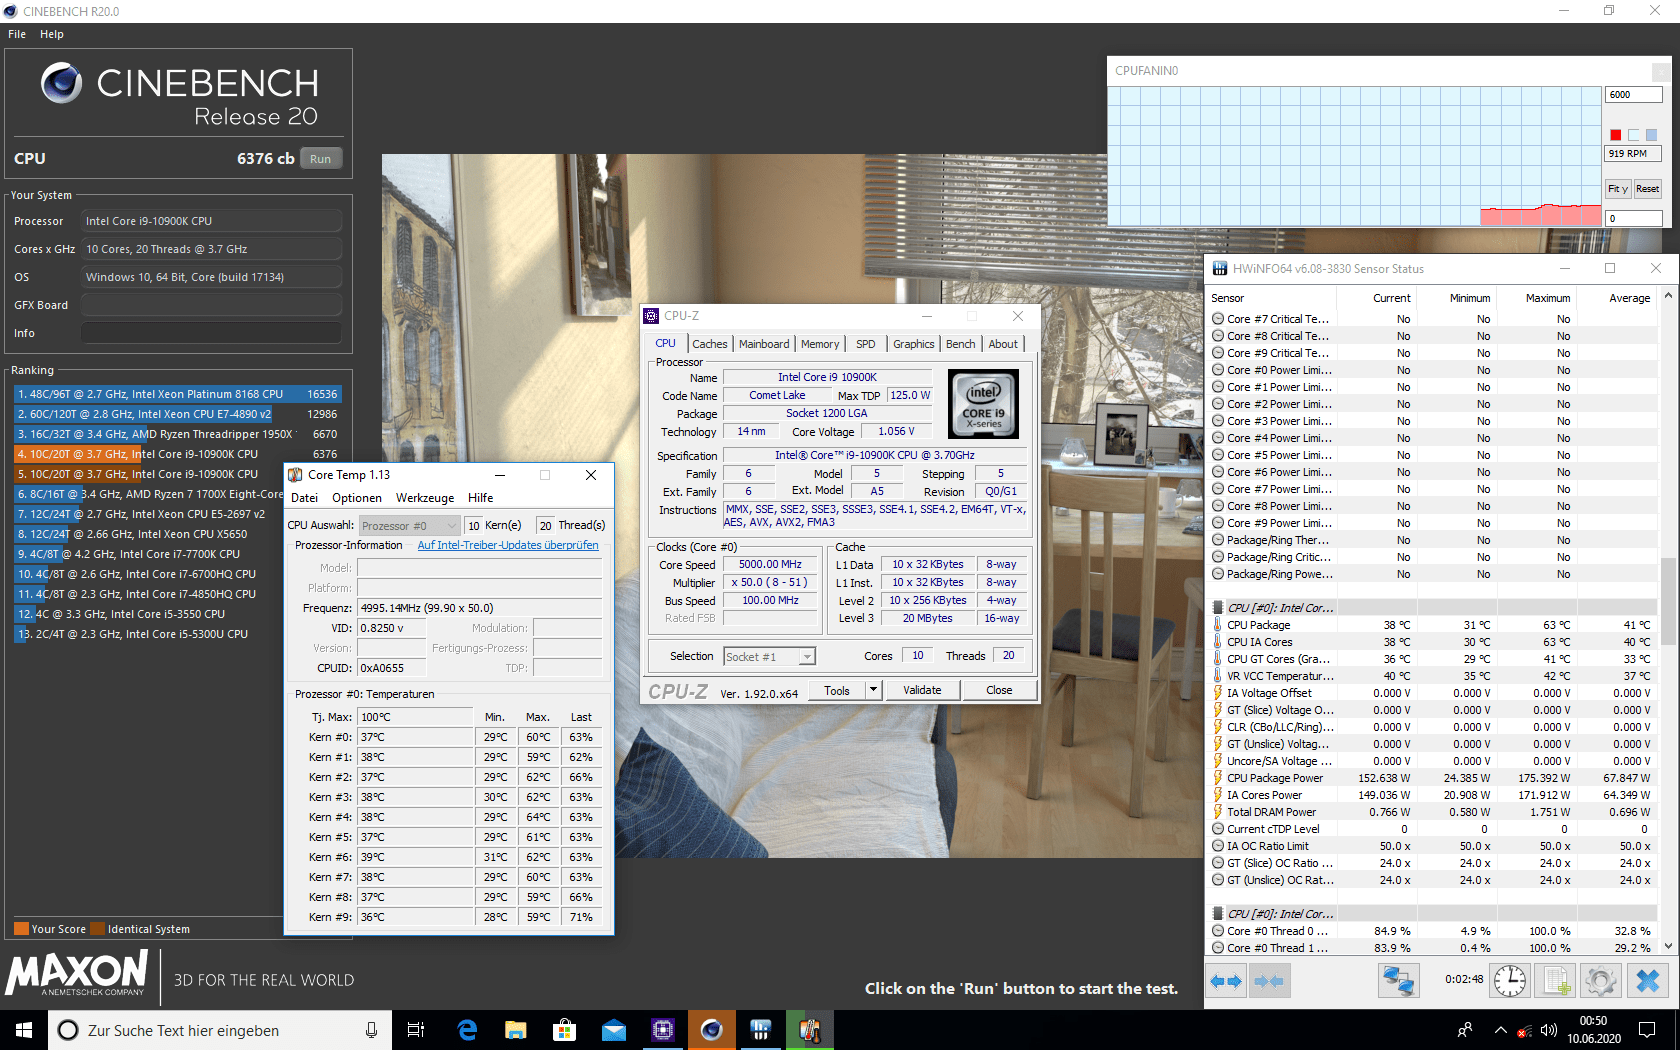This screenshot has width=1680, height=1050.
Task: Open the Action Center notification icon
Action: [x=1647, y=1030]
